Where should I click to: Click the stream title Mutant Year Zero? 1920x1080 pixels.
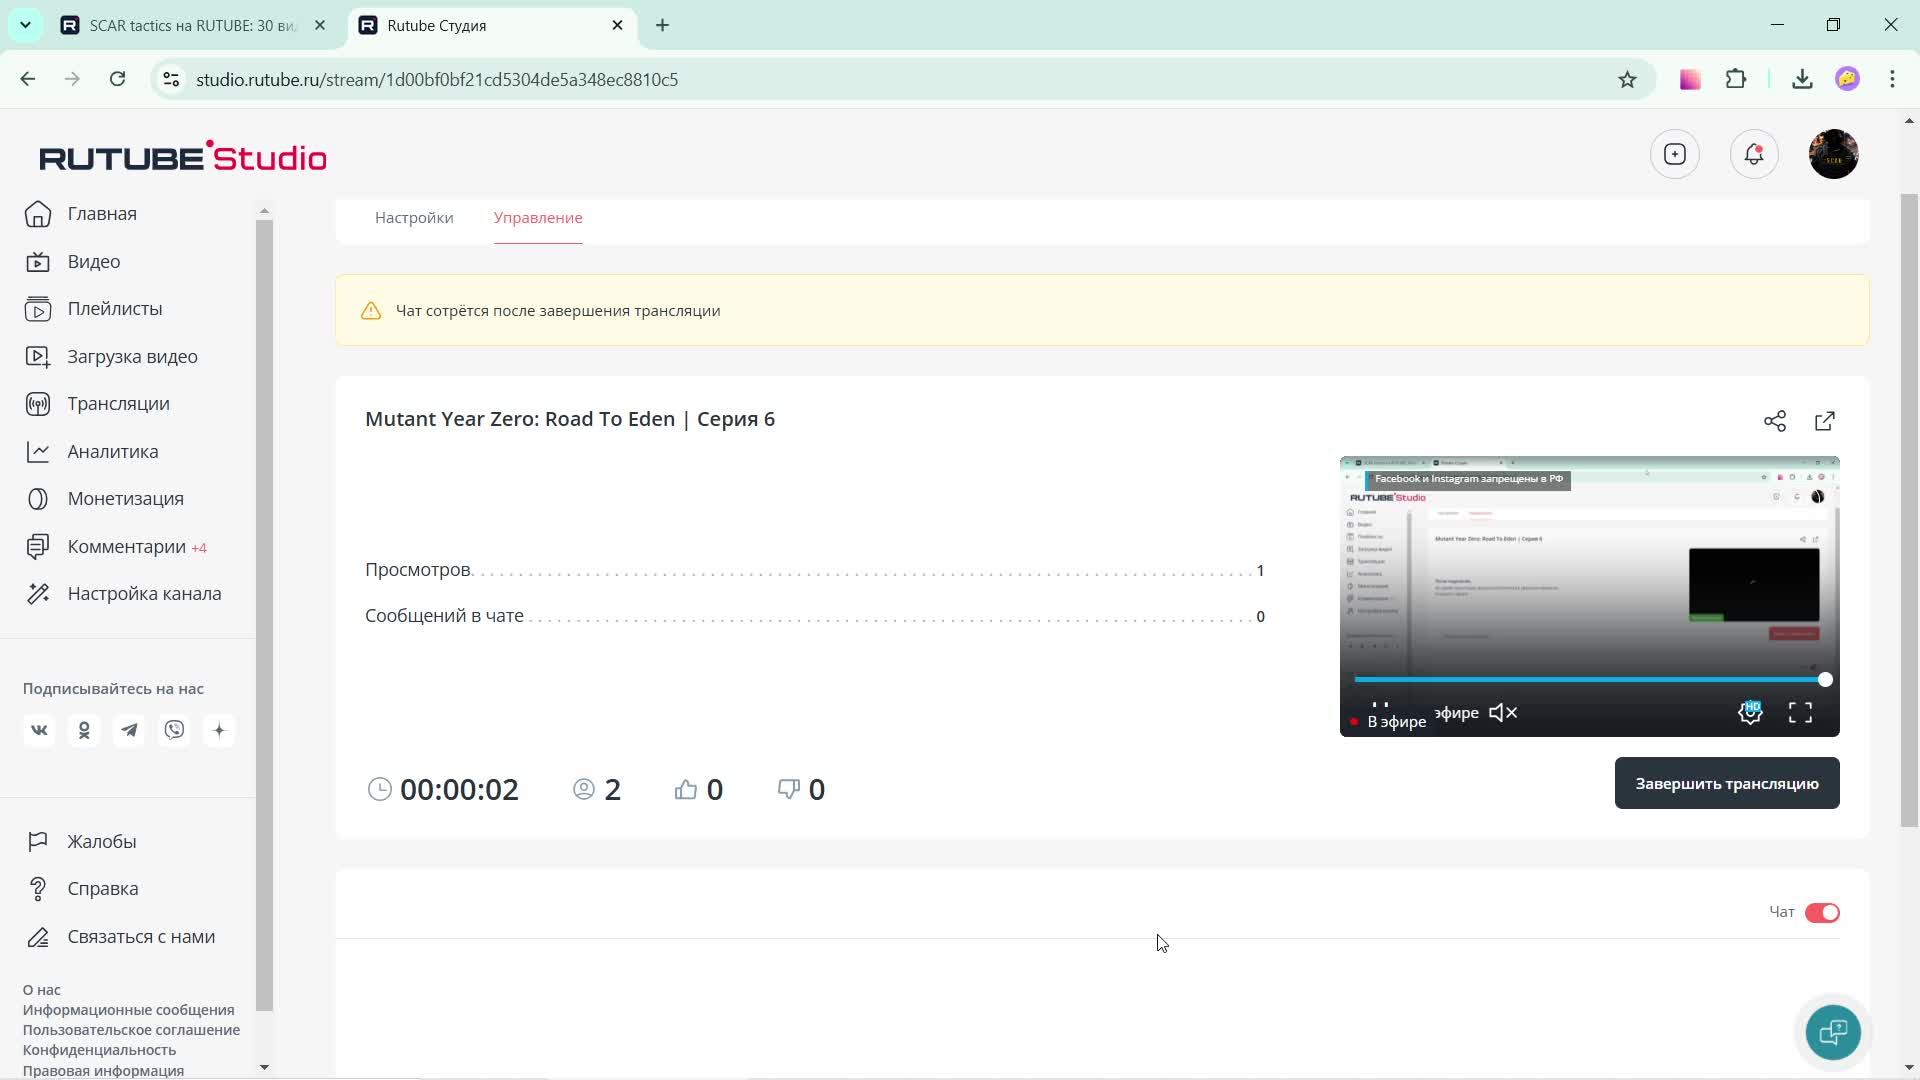click(x=569, y=420)
